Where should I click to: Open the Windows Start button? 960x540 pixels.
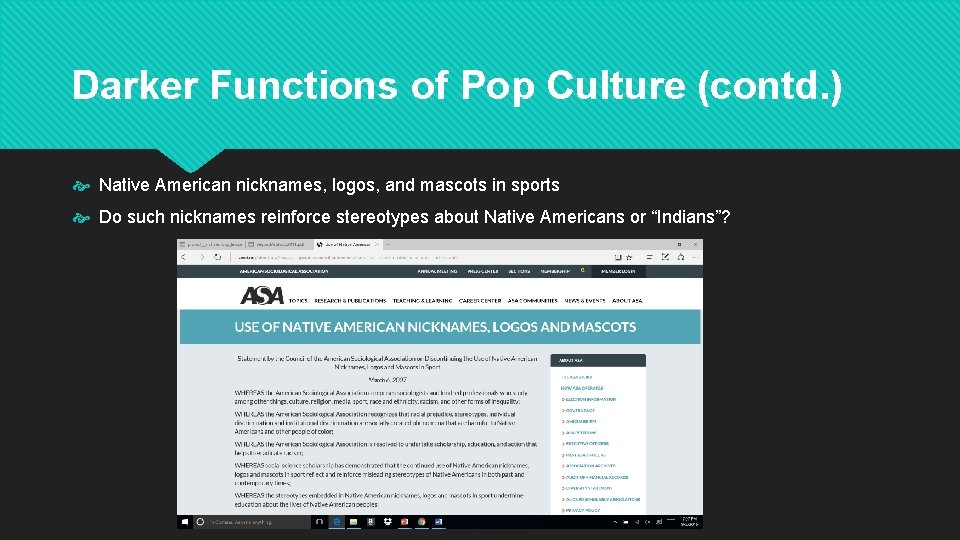coord(185,522)
